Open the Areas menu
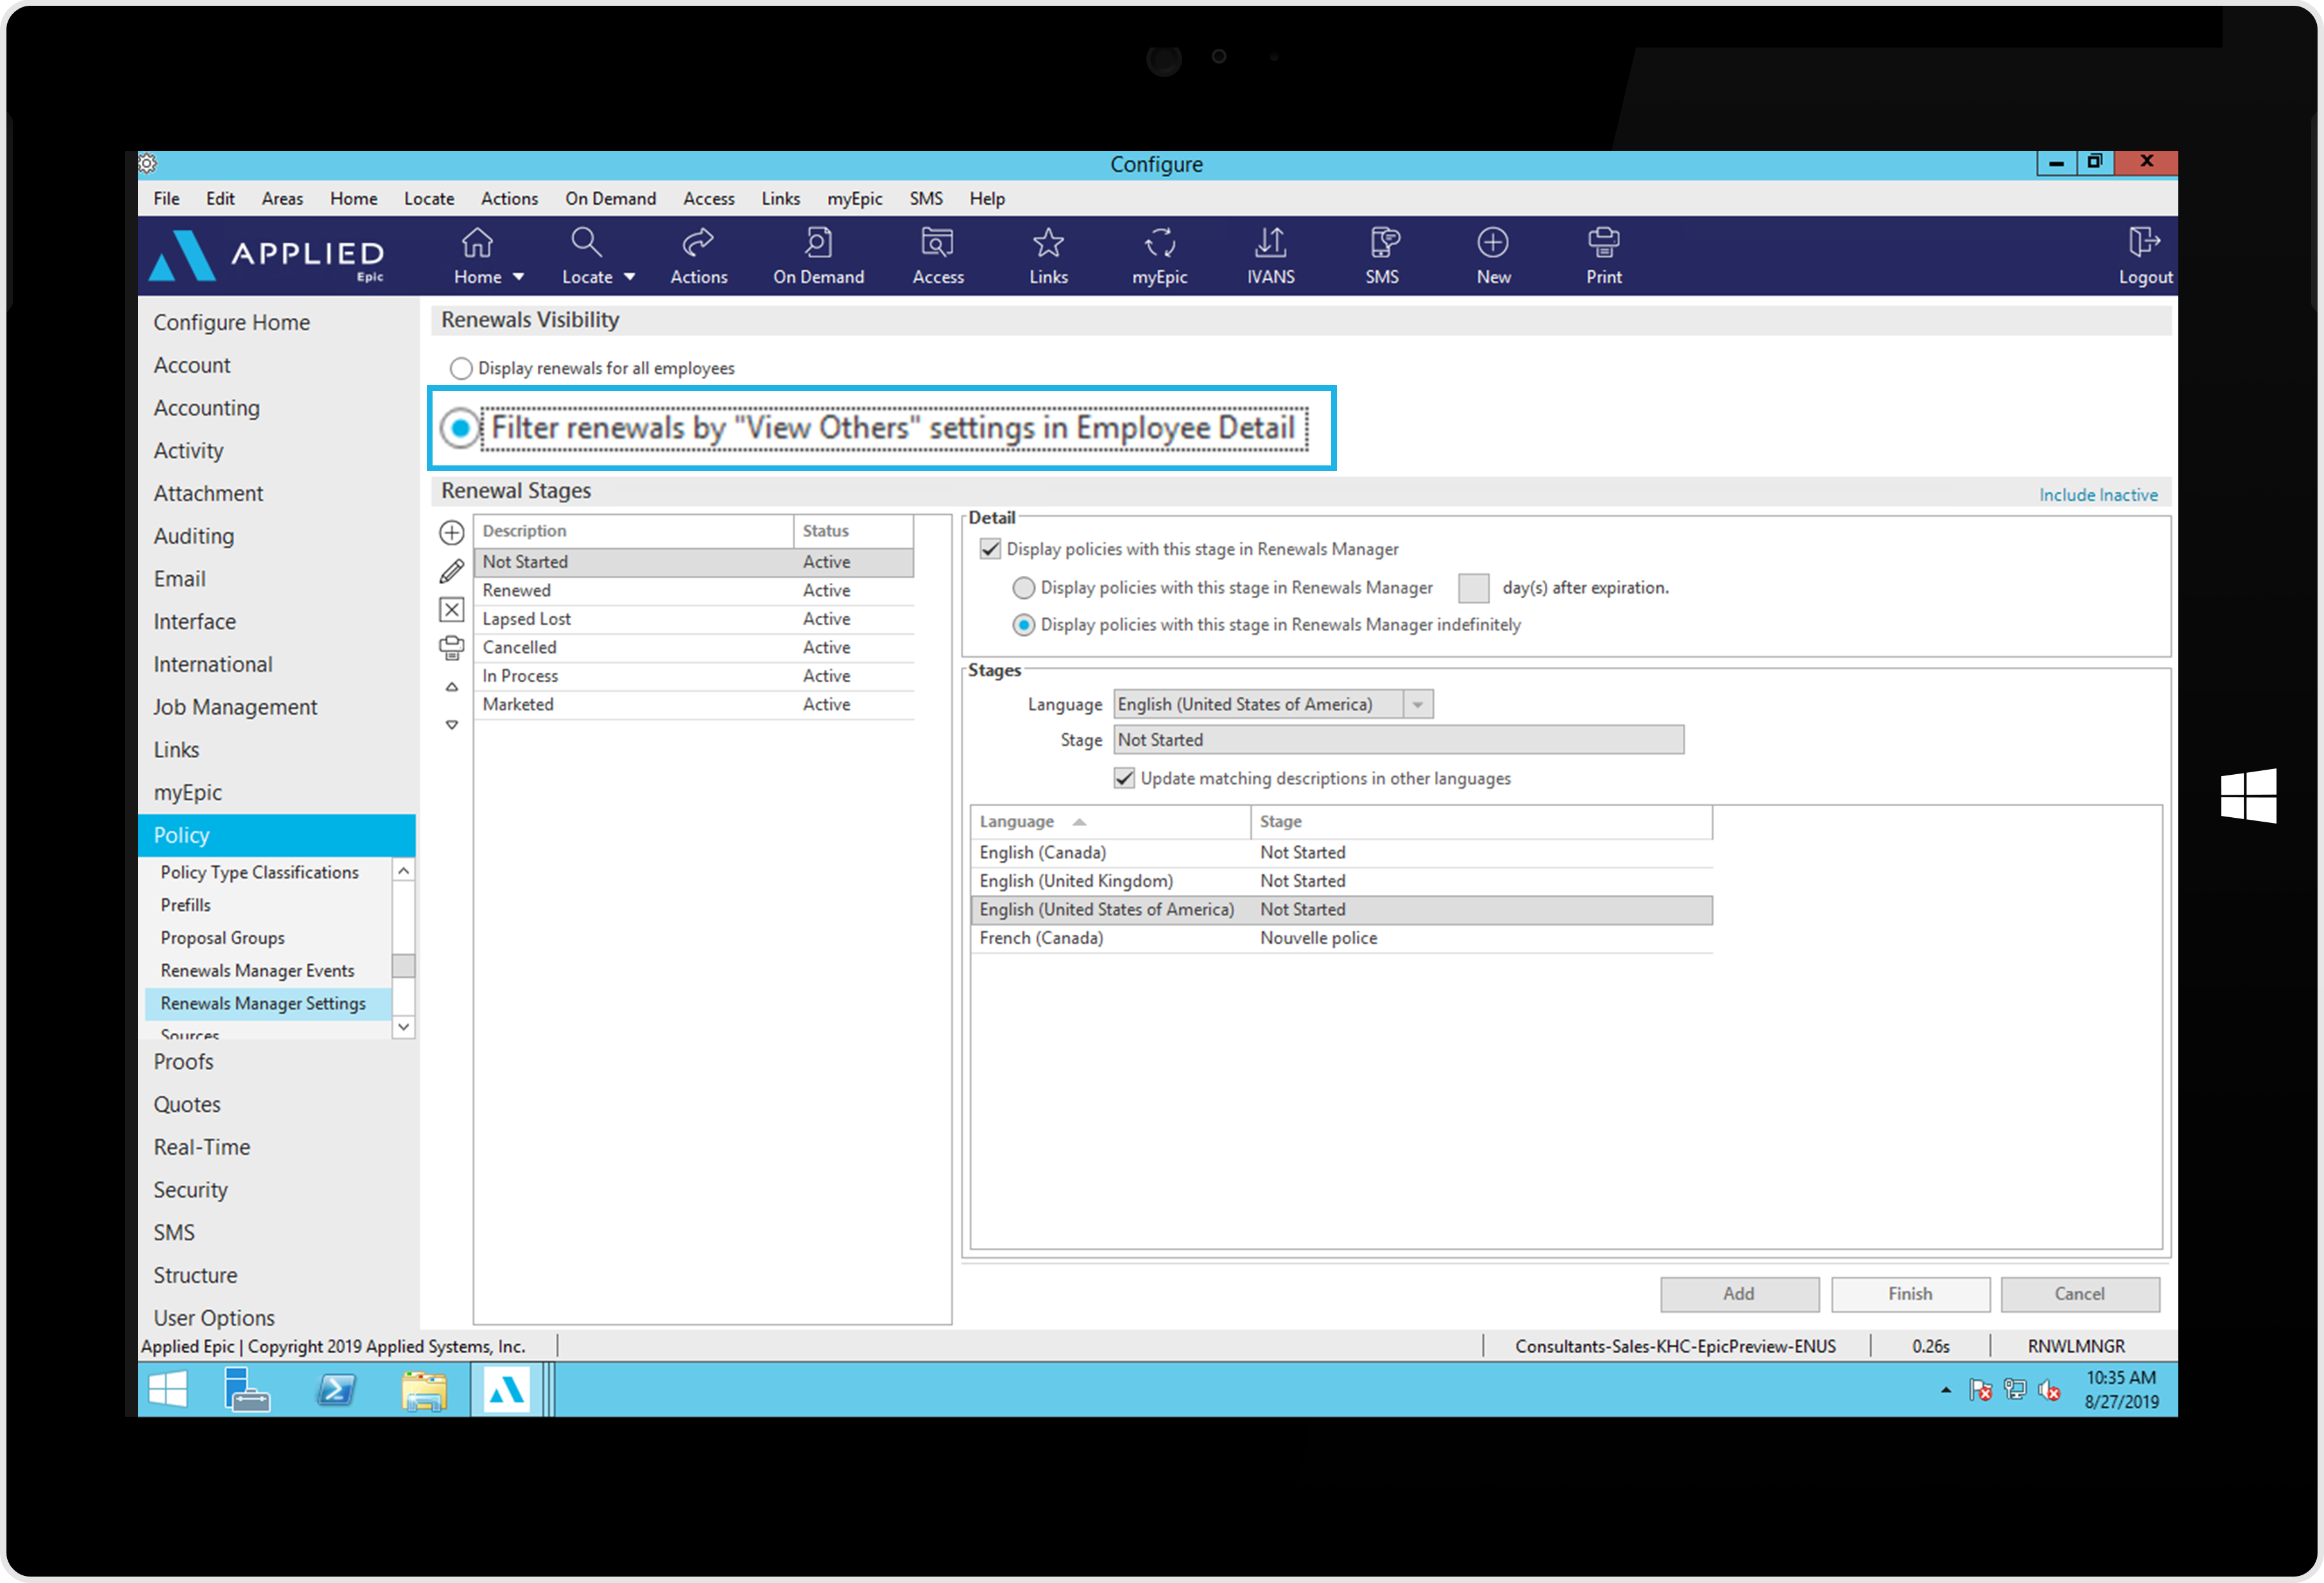Image resolution: width=2324 pixels, height=1583 pixels. click(x=282, y=198)
